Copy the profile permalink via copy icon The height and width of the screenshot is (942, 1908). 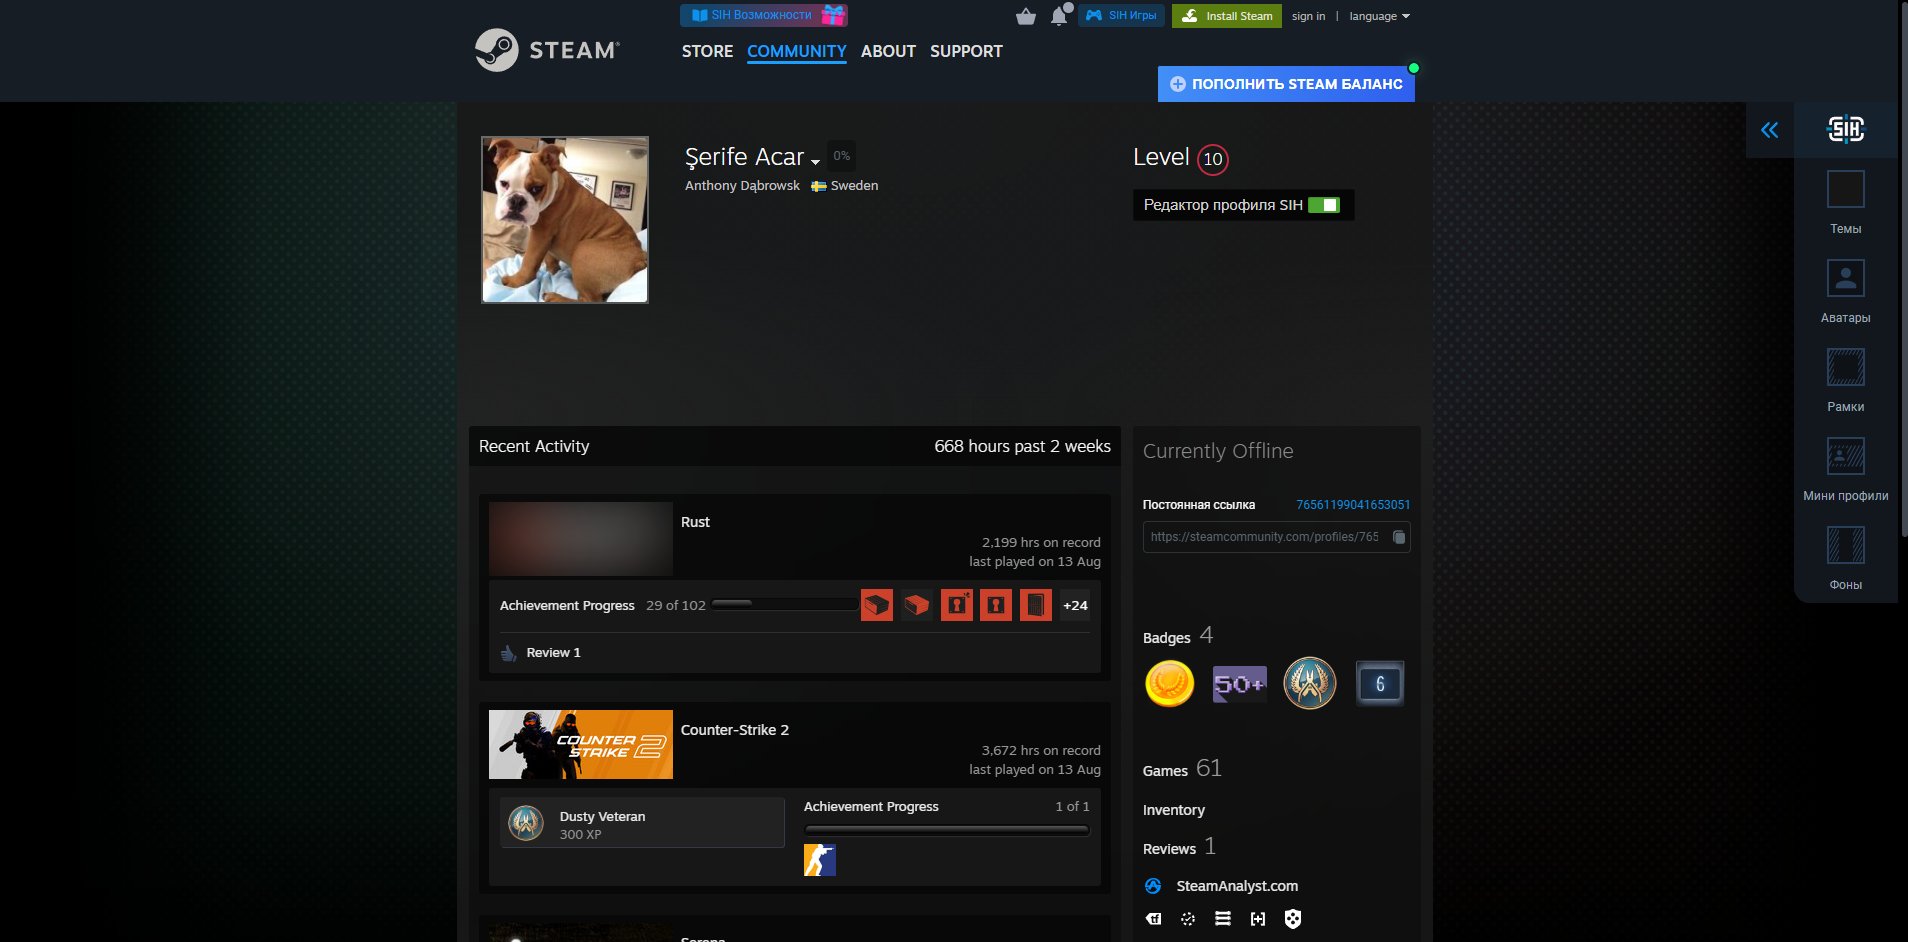[1399, 537]
